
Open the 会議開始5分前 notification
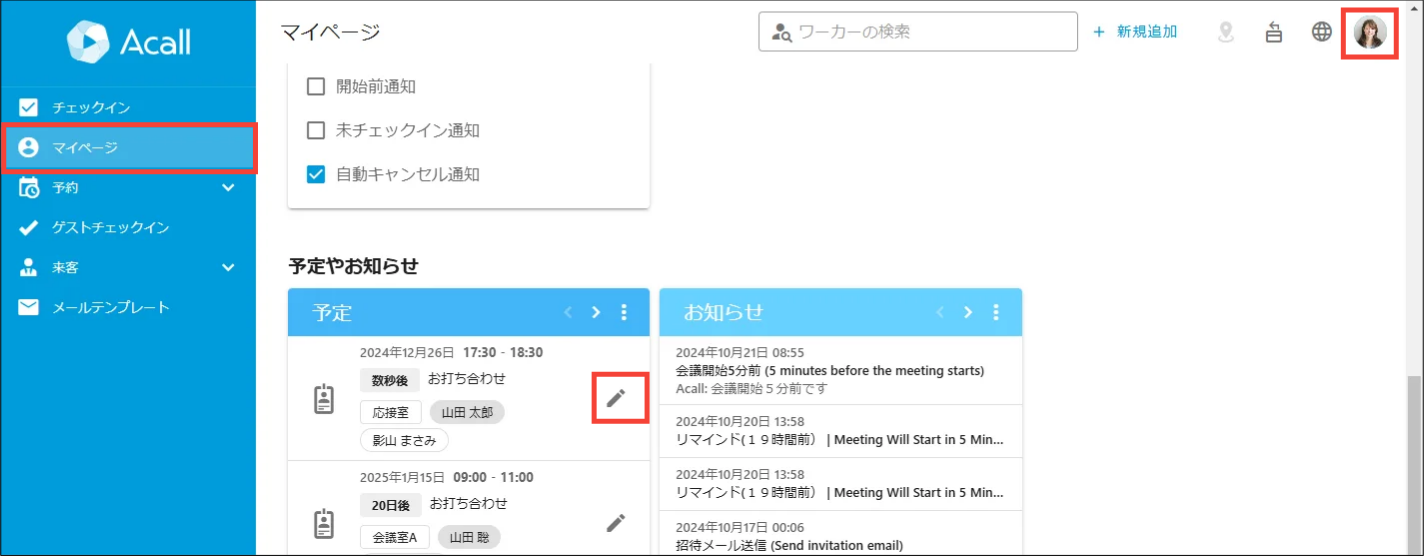tap(840, 370)
